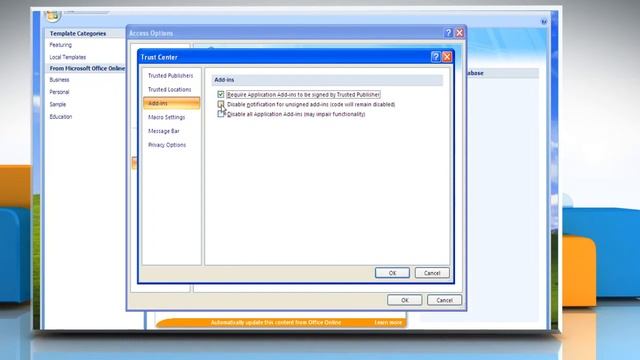This screenshot has height=360, width=640.
Task: Select Local Templates category
Action: coord(68,57)
